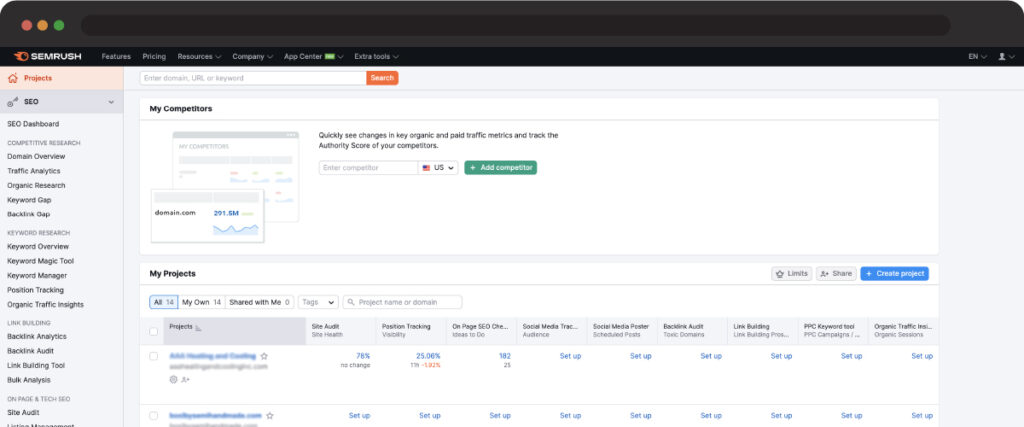Click the Limits button
The image size is (1024, 427).
click(x=792, y=274)
